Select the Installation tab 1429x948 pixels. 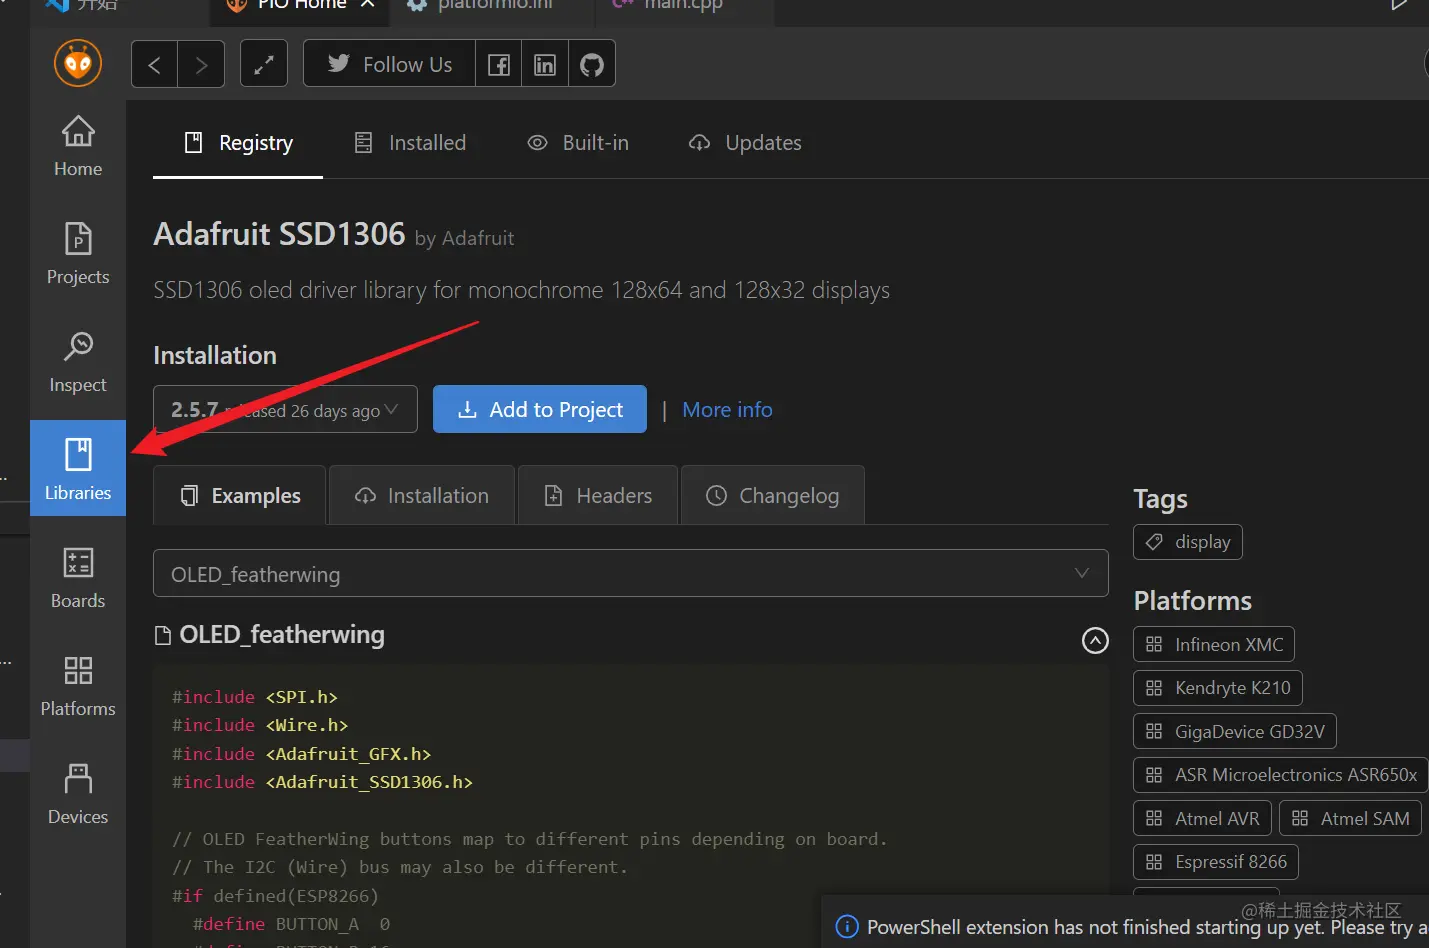pos(422,495)
